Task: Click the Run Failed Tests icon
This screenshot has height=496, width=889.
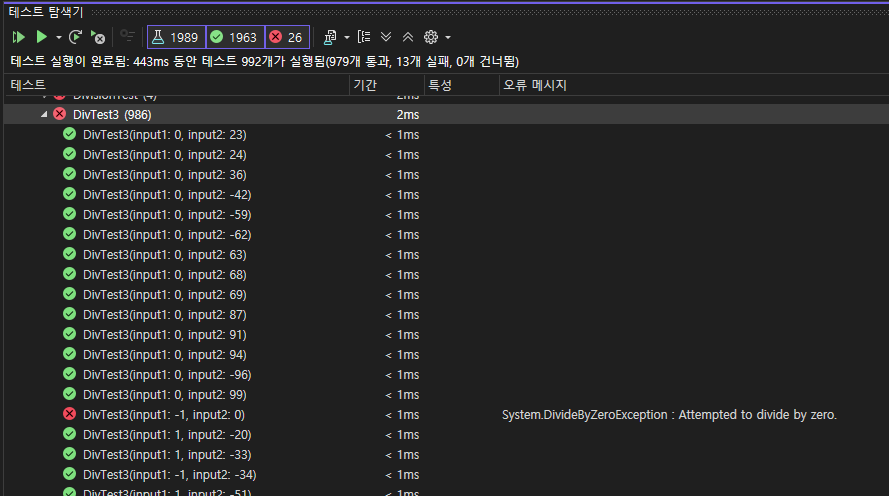Action: pyautogui.click(x=98, y=37)
